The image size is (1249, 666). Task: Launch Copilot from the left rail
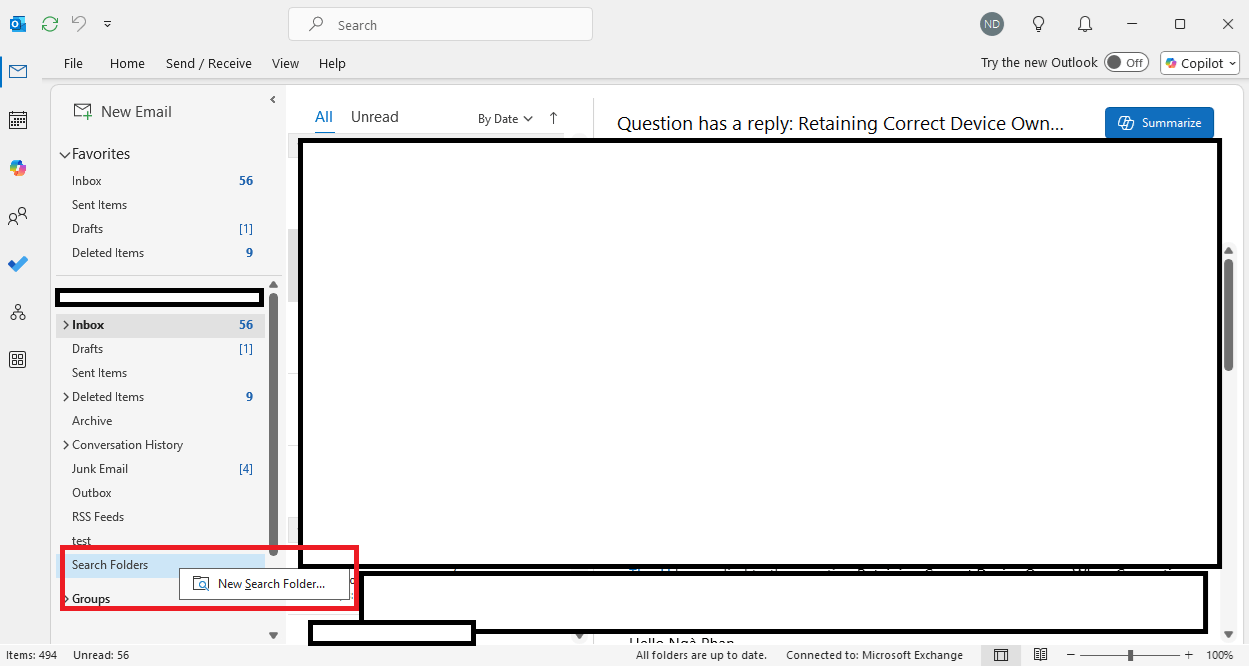(x=17, y=168)
